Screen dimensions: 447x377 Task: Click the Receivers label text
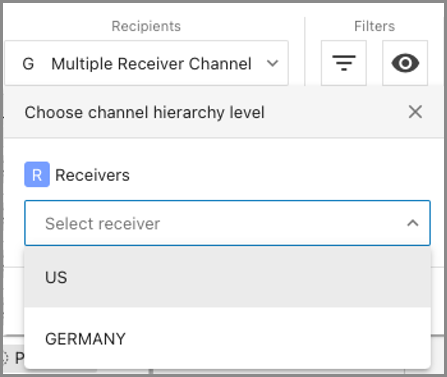pyautogui.click(x=92, y=175)
